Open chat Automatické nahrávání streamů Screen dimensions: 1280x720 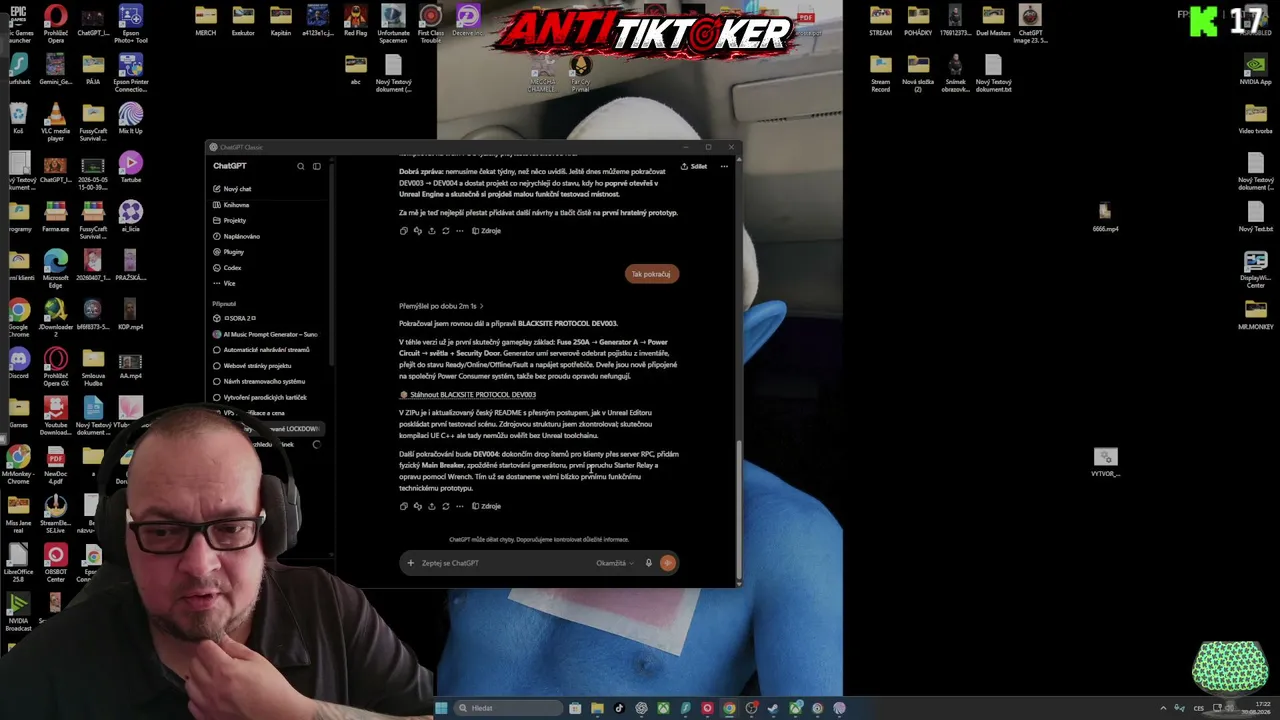(261, 350)
